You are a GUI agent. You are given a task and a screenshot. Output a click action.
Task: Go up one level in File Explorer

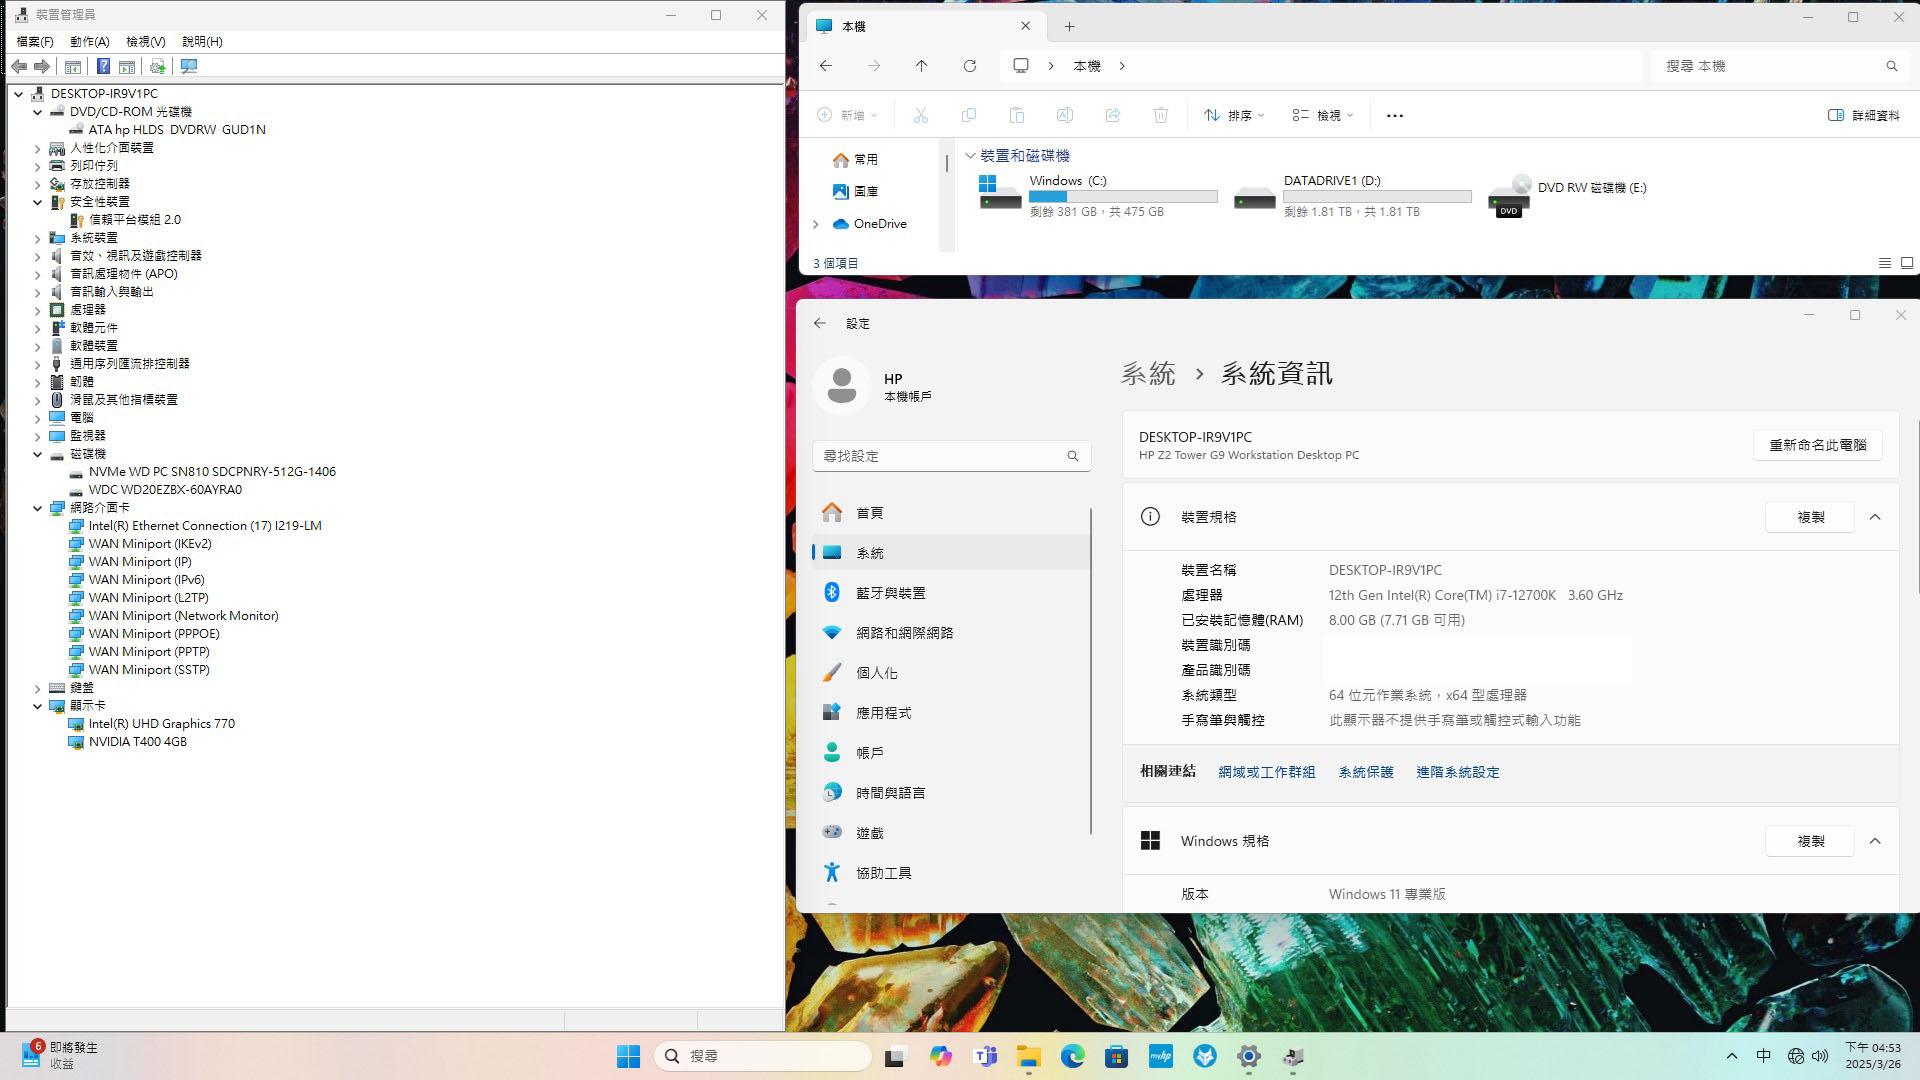pos(922,66)
